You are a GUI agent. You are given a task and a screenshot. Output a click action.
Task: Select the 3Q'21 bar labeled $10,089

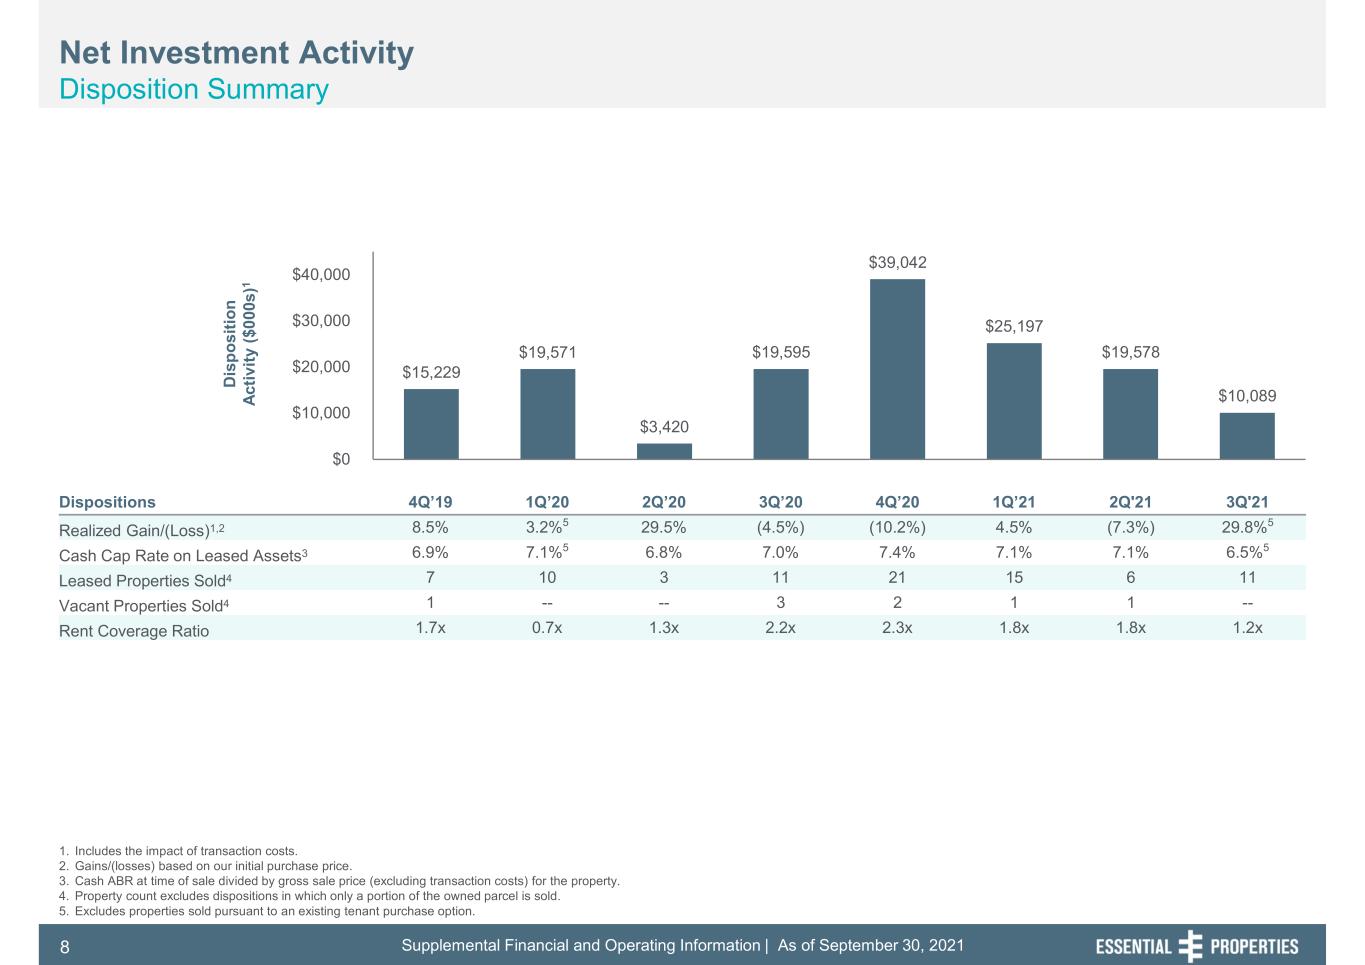pyautogui.click(x=1247, y=436)
